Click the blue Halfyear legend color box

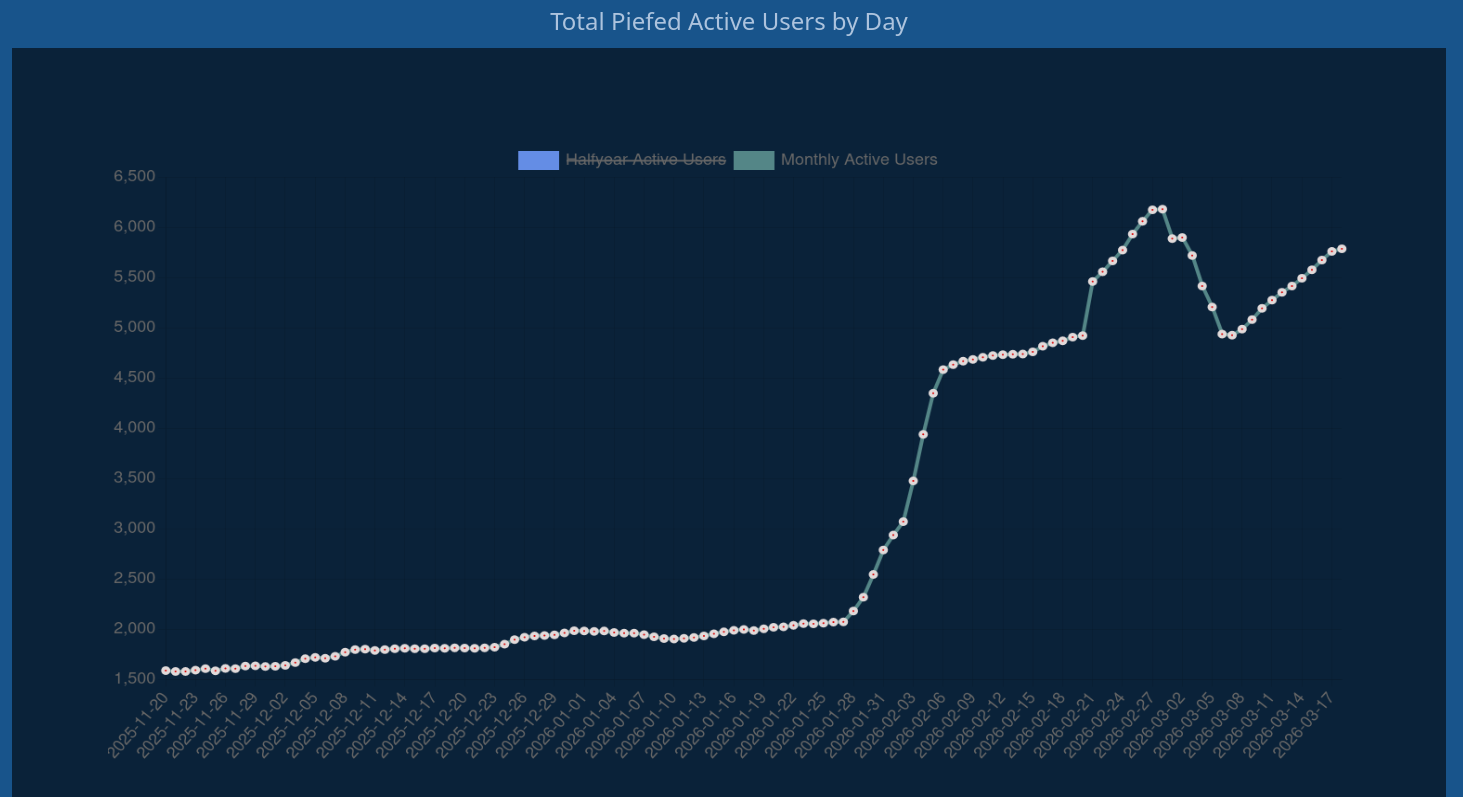538,160
